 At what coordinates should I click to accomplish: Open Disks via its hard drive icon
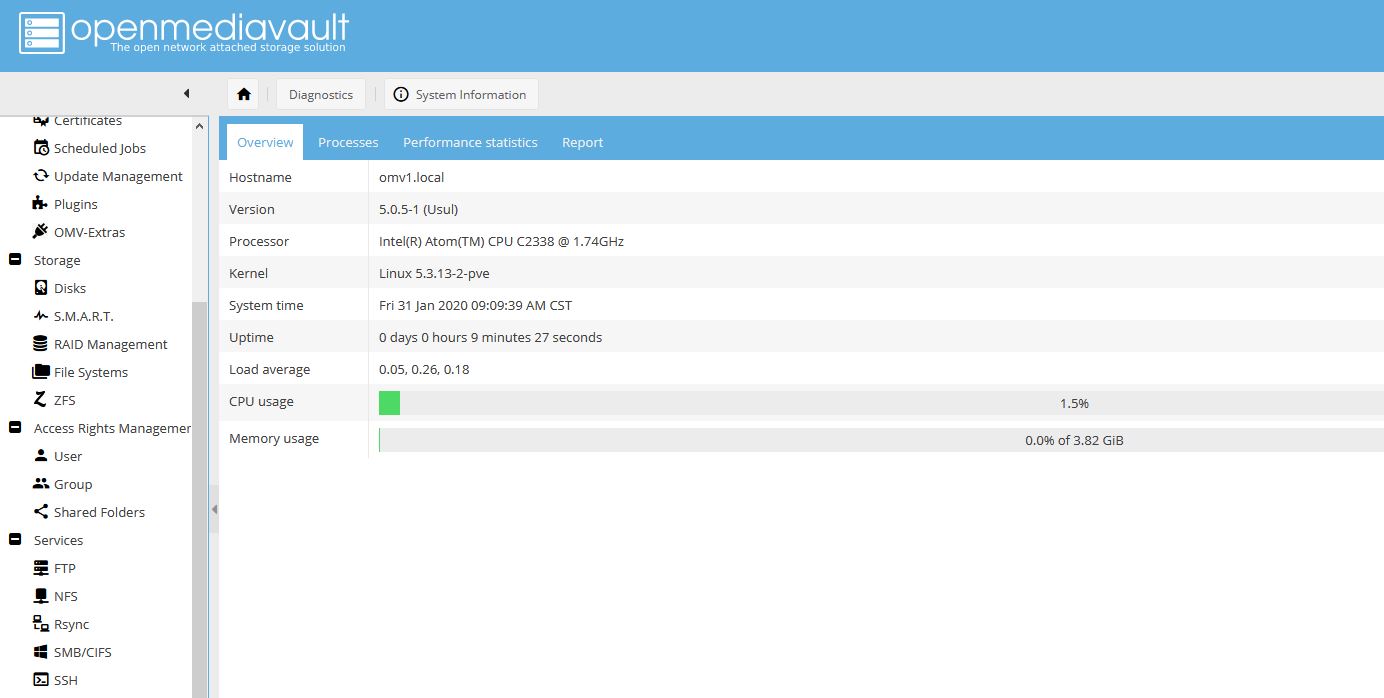(x=41, y=288)
